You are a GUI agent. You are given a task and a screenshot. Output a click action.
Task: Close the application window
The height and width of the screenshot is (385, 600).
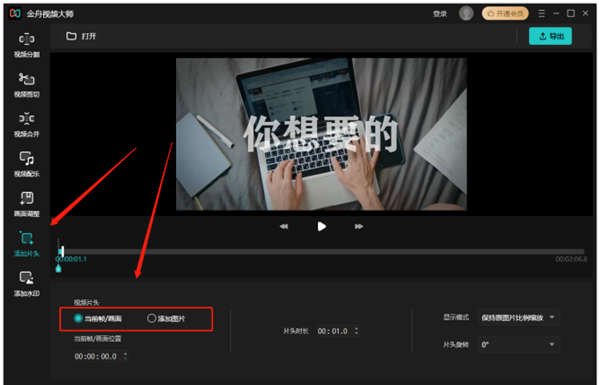coord(585,13)
